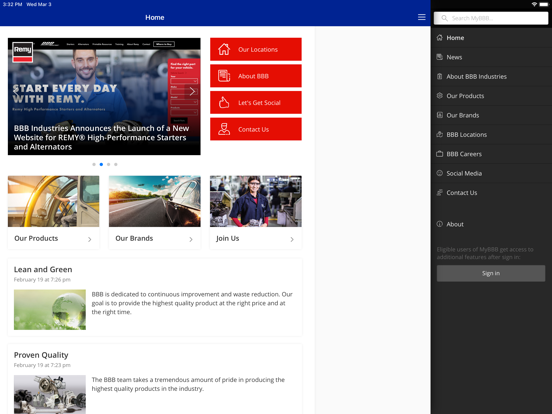The height and width of the screenshot is (414, 552).
Task: Click the About info icon in sidebar
Action: coord(439,224)
